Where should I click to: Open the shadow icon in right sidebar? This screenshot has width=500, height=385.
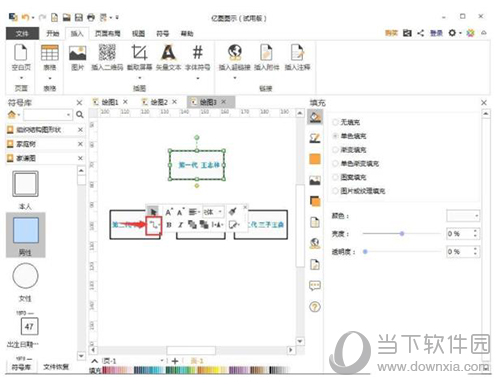[x=315, y=201]
